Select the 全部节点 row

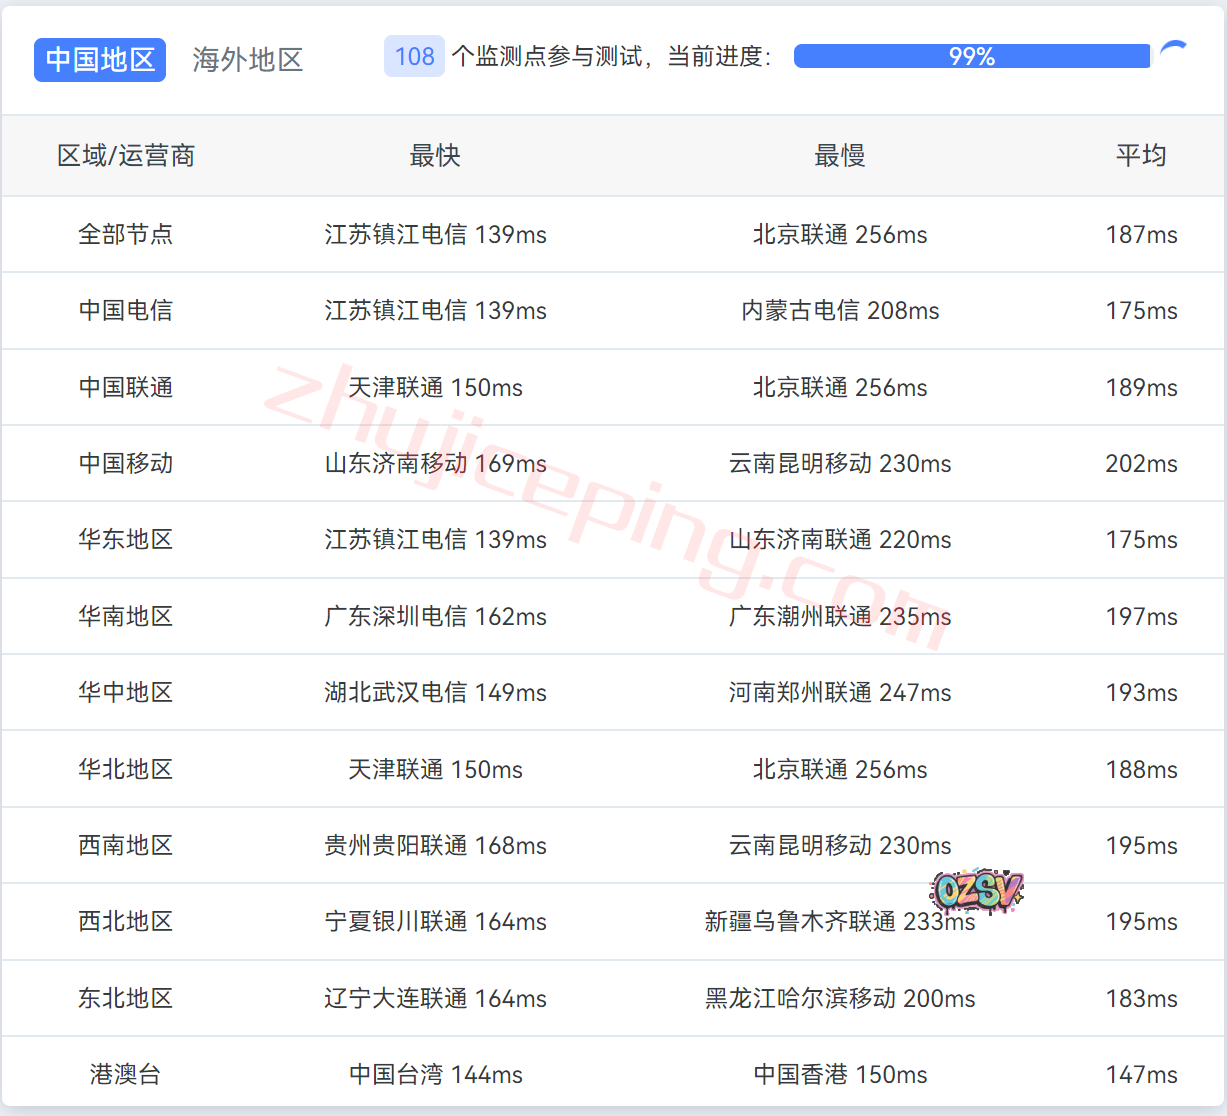[126, 235]
